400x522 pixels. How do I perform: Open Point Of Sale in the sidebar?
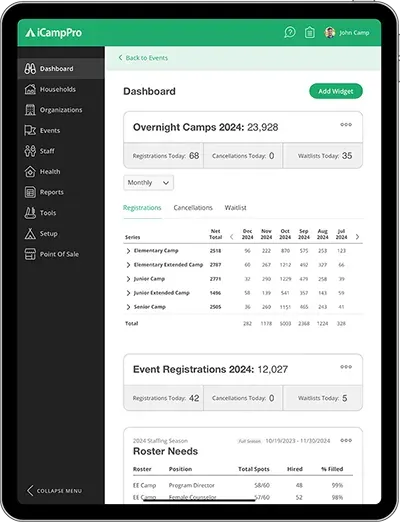[61, 254]
